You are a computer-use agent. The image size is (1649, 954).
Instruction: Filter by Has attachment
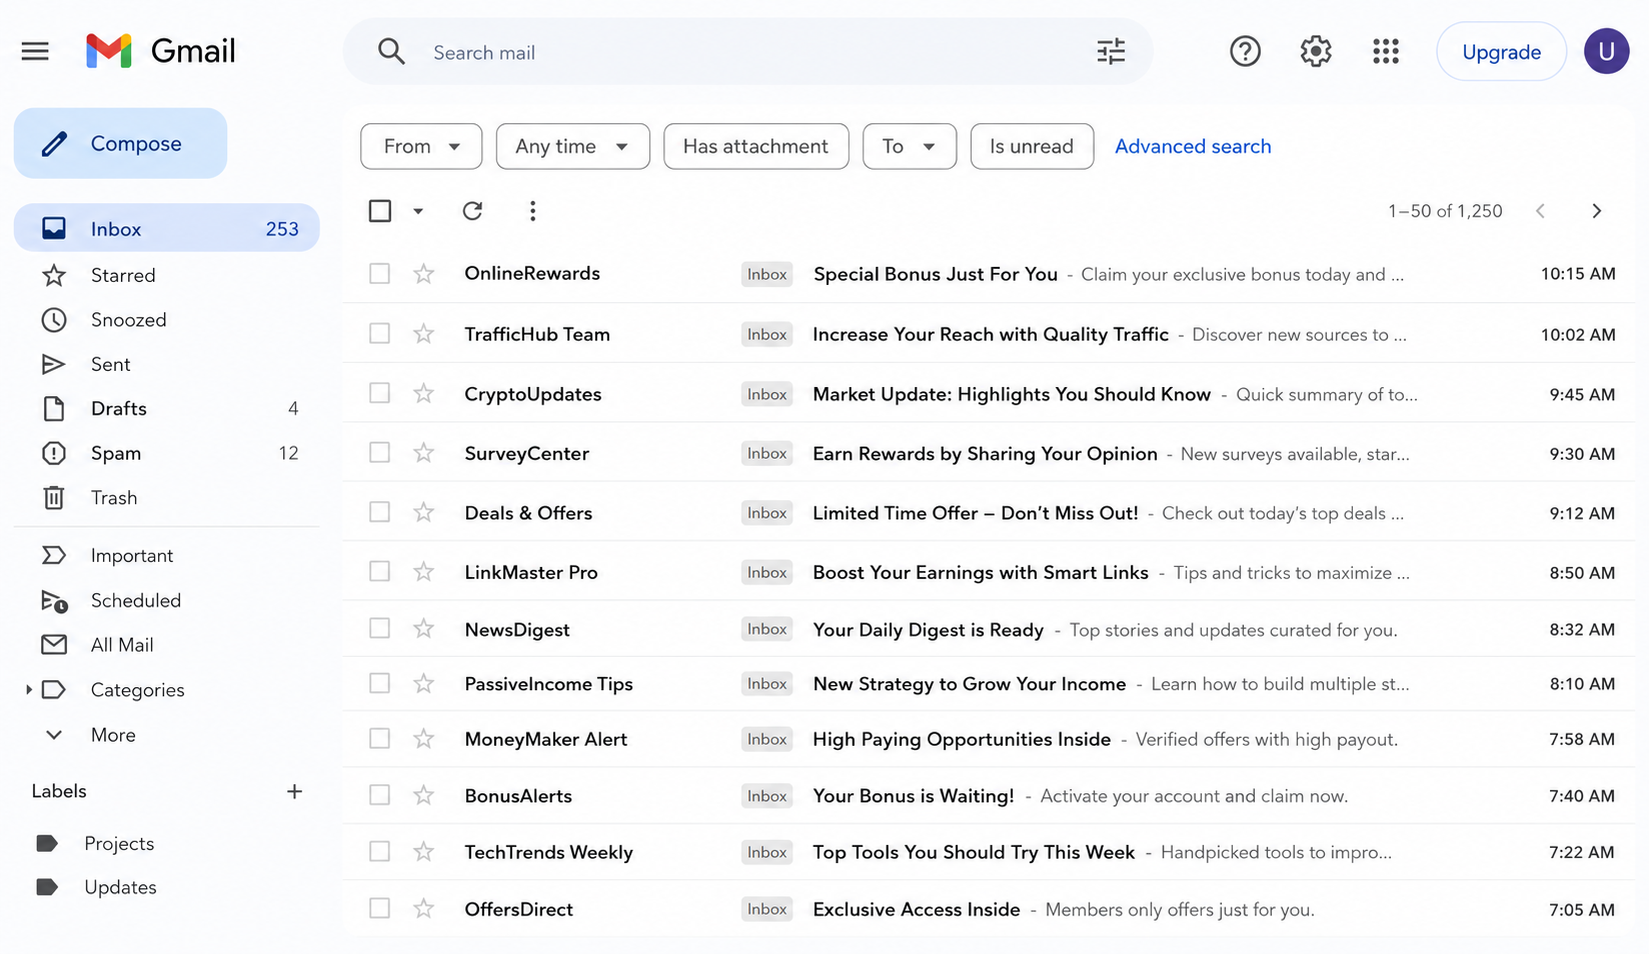pyautogui.click(x=756, y=146)
